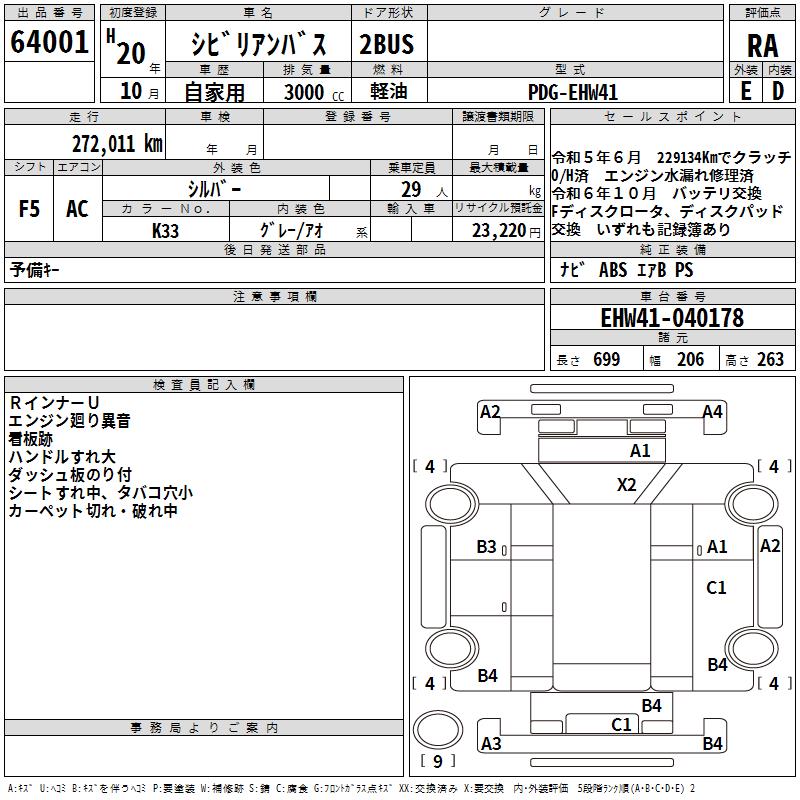The height and width of the screenshot is (800, 800).
Task: Click the lot number 64001
Action: coord(50,43)
